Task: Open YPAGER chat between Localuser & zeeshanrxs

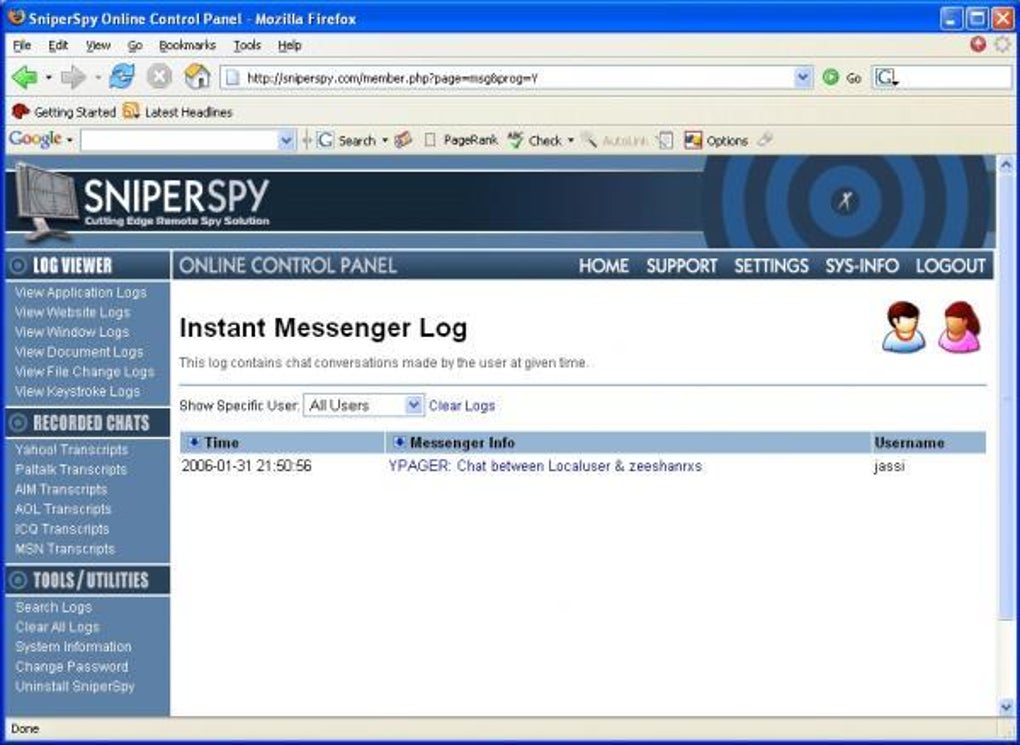Action: [x=545, y=466]
